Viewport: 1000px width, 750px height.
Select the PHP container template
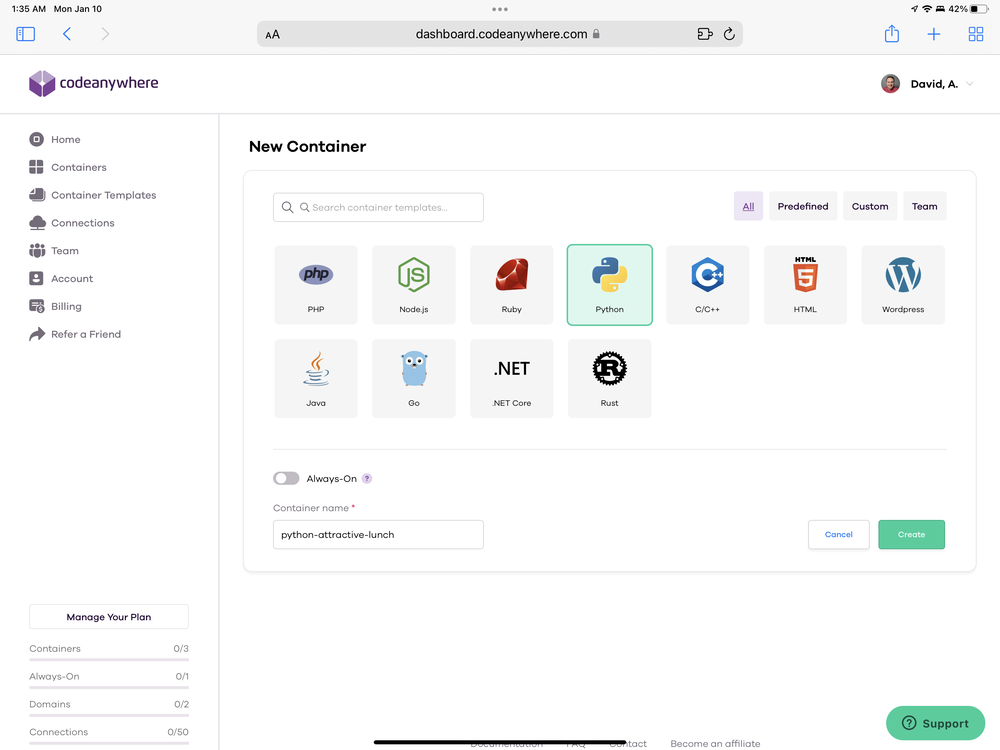tap(316, 284)
